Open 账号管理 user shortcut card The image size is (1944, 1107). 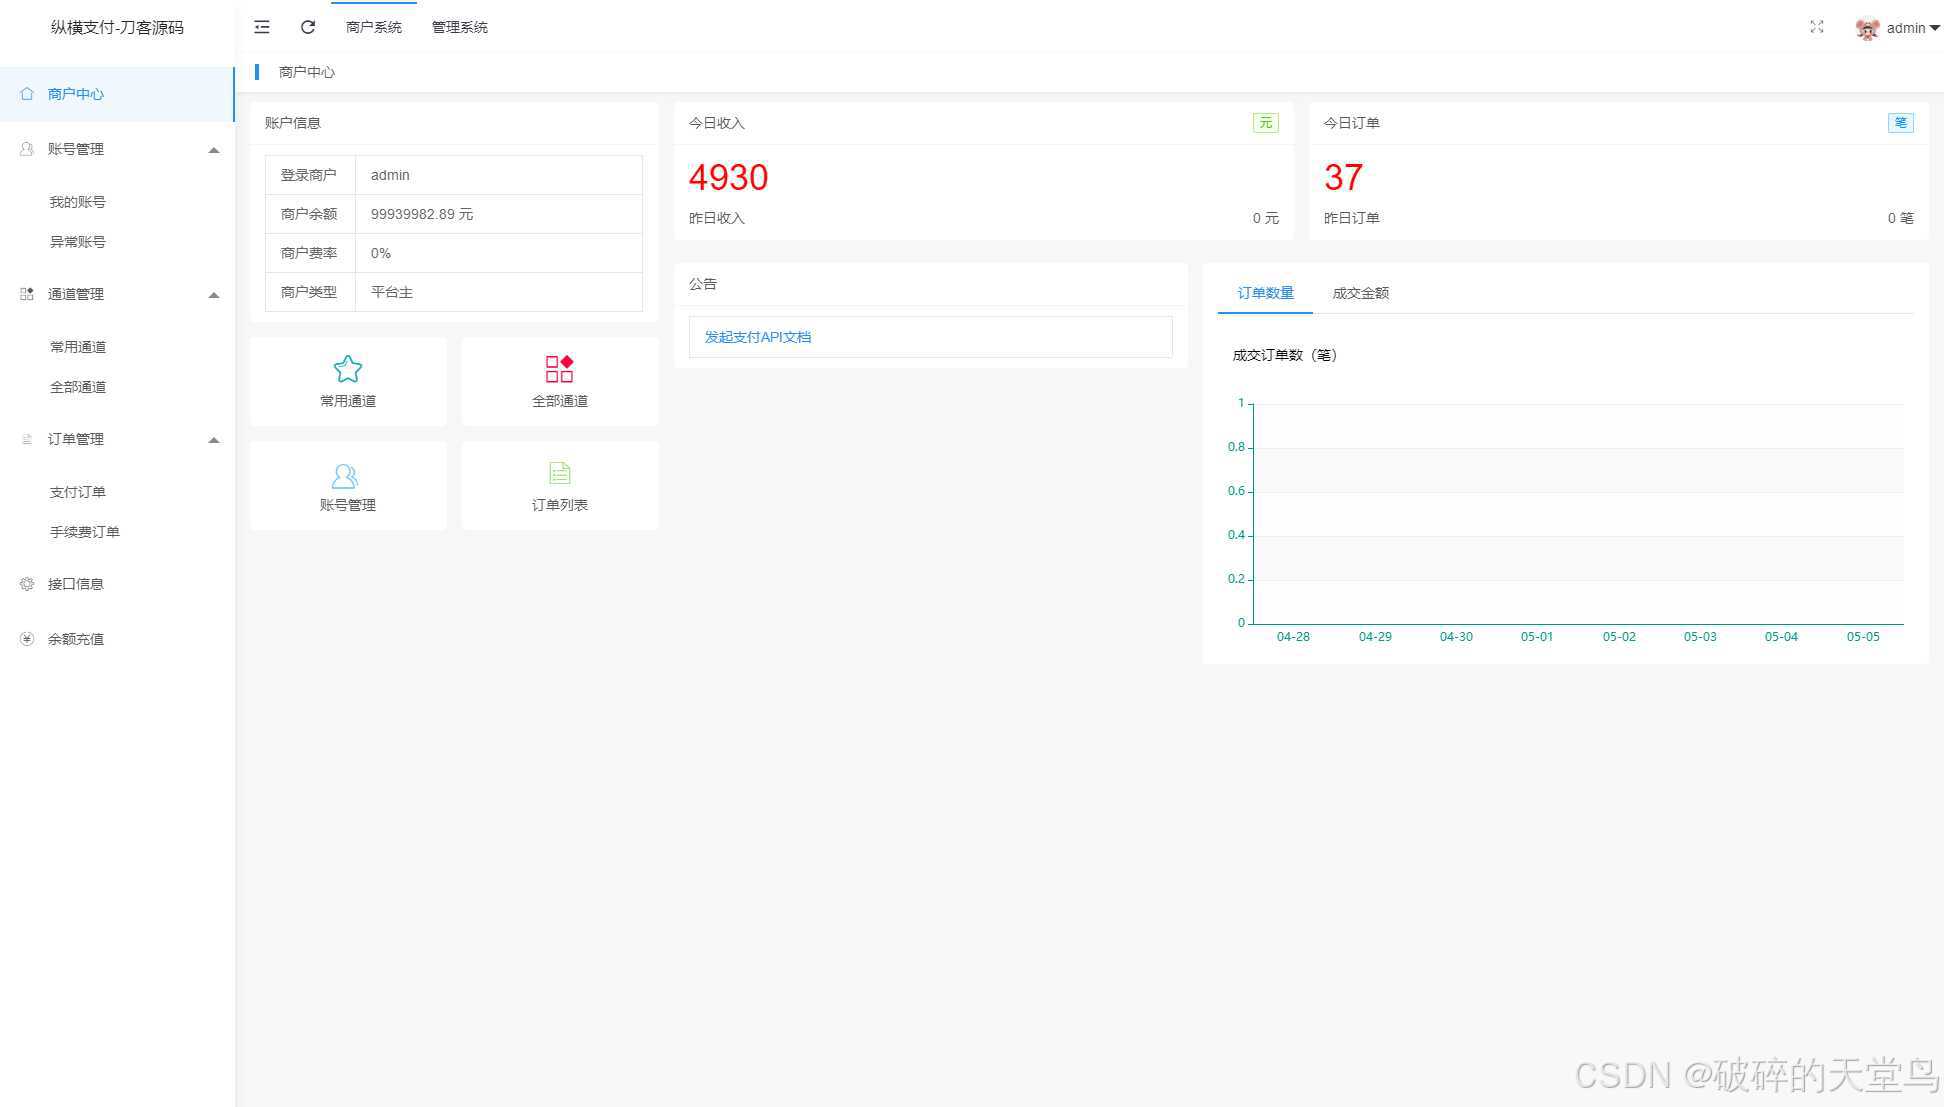pyautogui.click(x=348, y=486)
